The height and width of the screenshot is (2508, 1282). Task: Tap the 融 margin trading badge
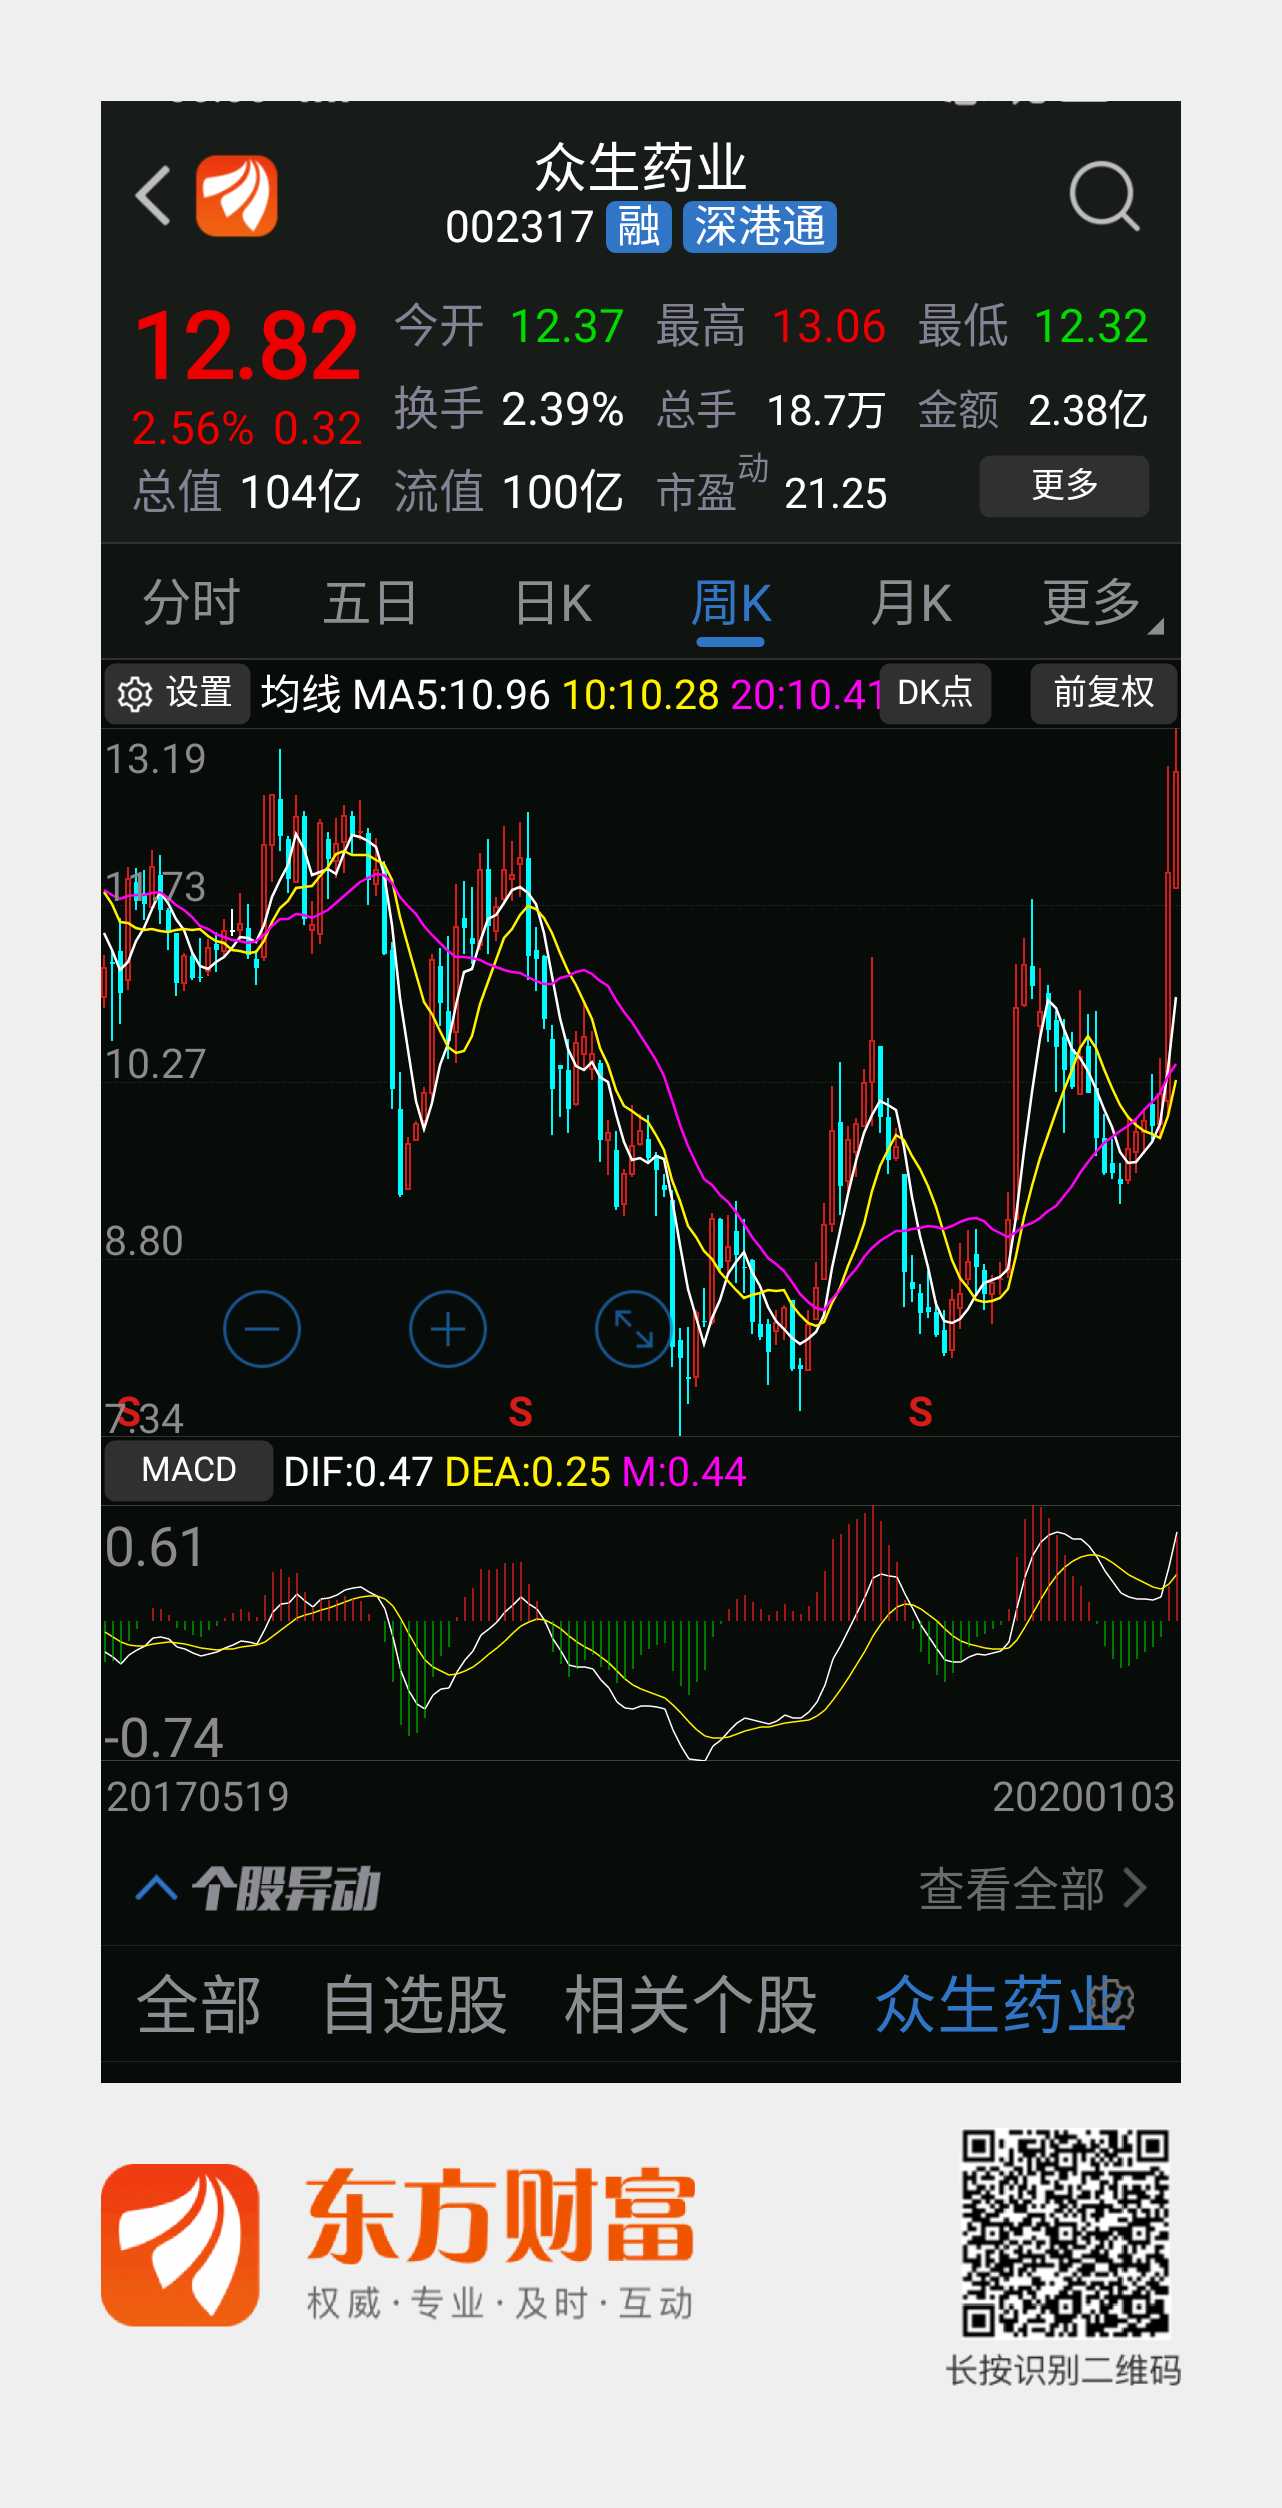tap(638, 227)
